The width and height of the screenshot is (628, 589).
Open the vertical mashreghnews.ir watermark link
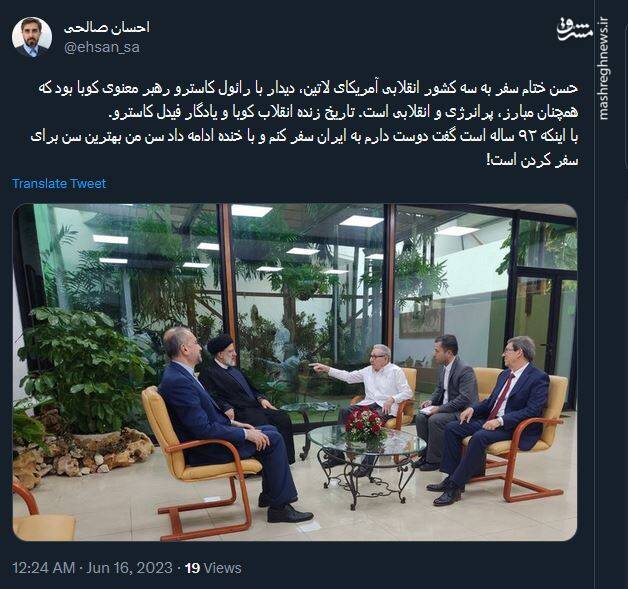tap(603, 69)
